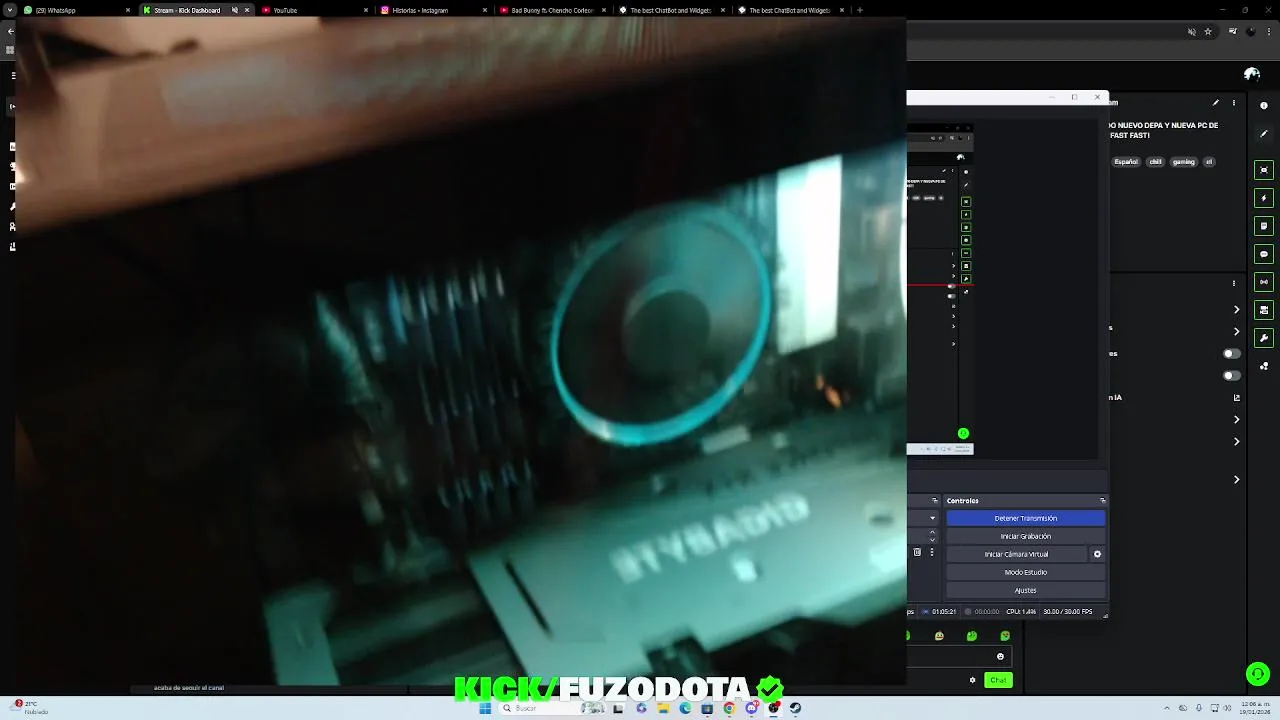
Task: Open tab search dropdown arrow
Action: [x=10, y=10]
